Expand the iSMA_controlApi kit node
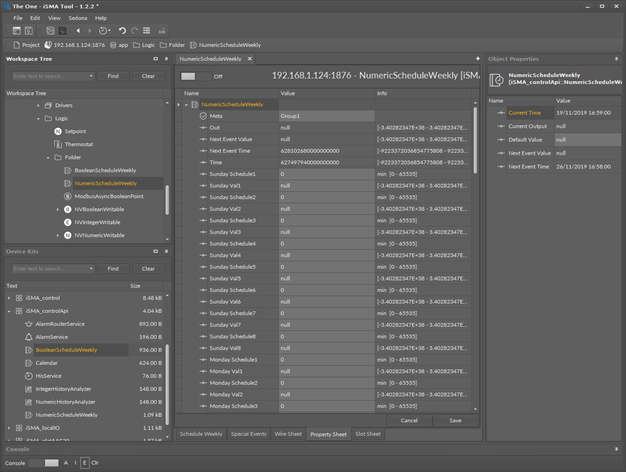Screen dimensions: 626x472 [x=10, y=311]
